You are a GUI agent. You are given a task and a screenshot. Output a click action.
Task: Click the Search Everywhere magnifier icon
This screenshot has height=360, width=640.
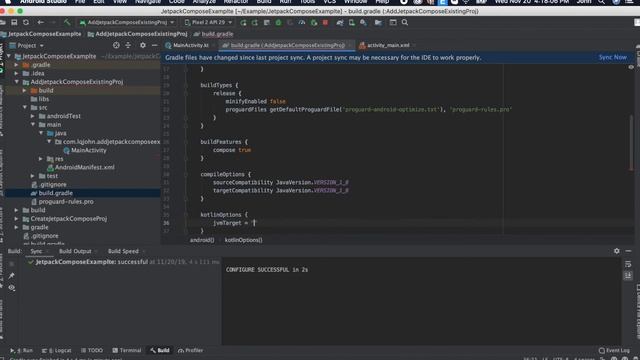pyautogui.click(x=405, y=22)
